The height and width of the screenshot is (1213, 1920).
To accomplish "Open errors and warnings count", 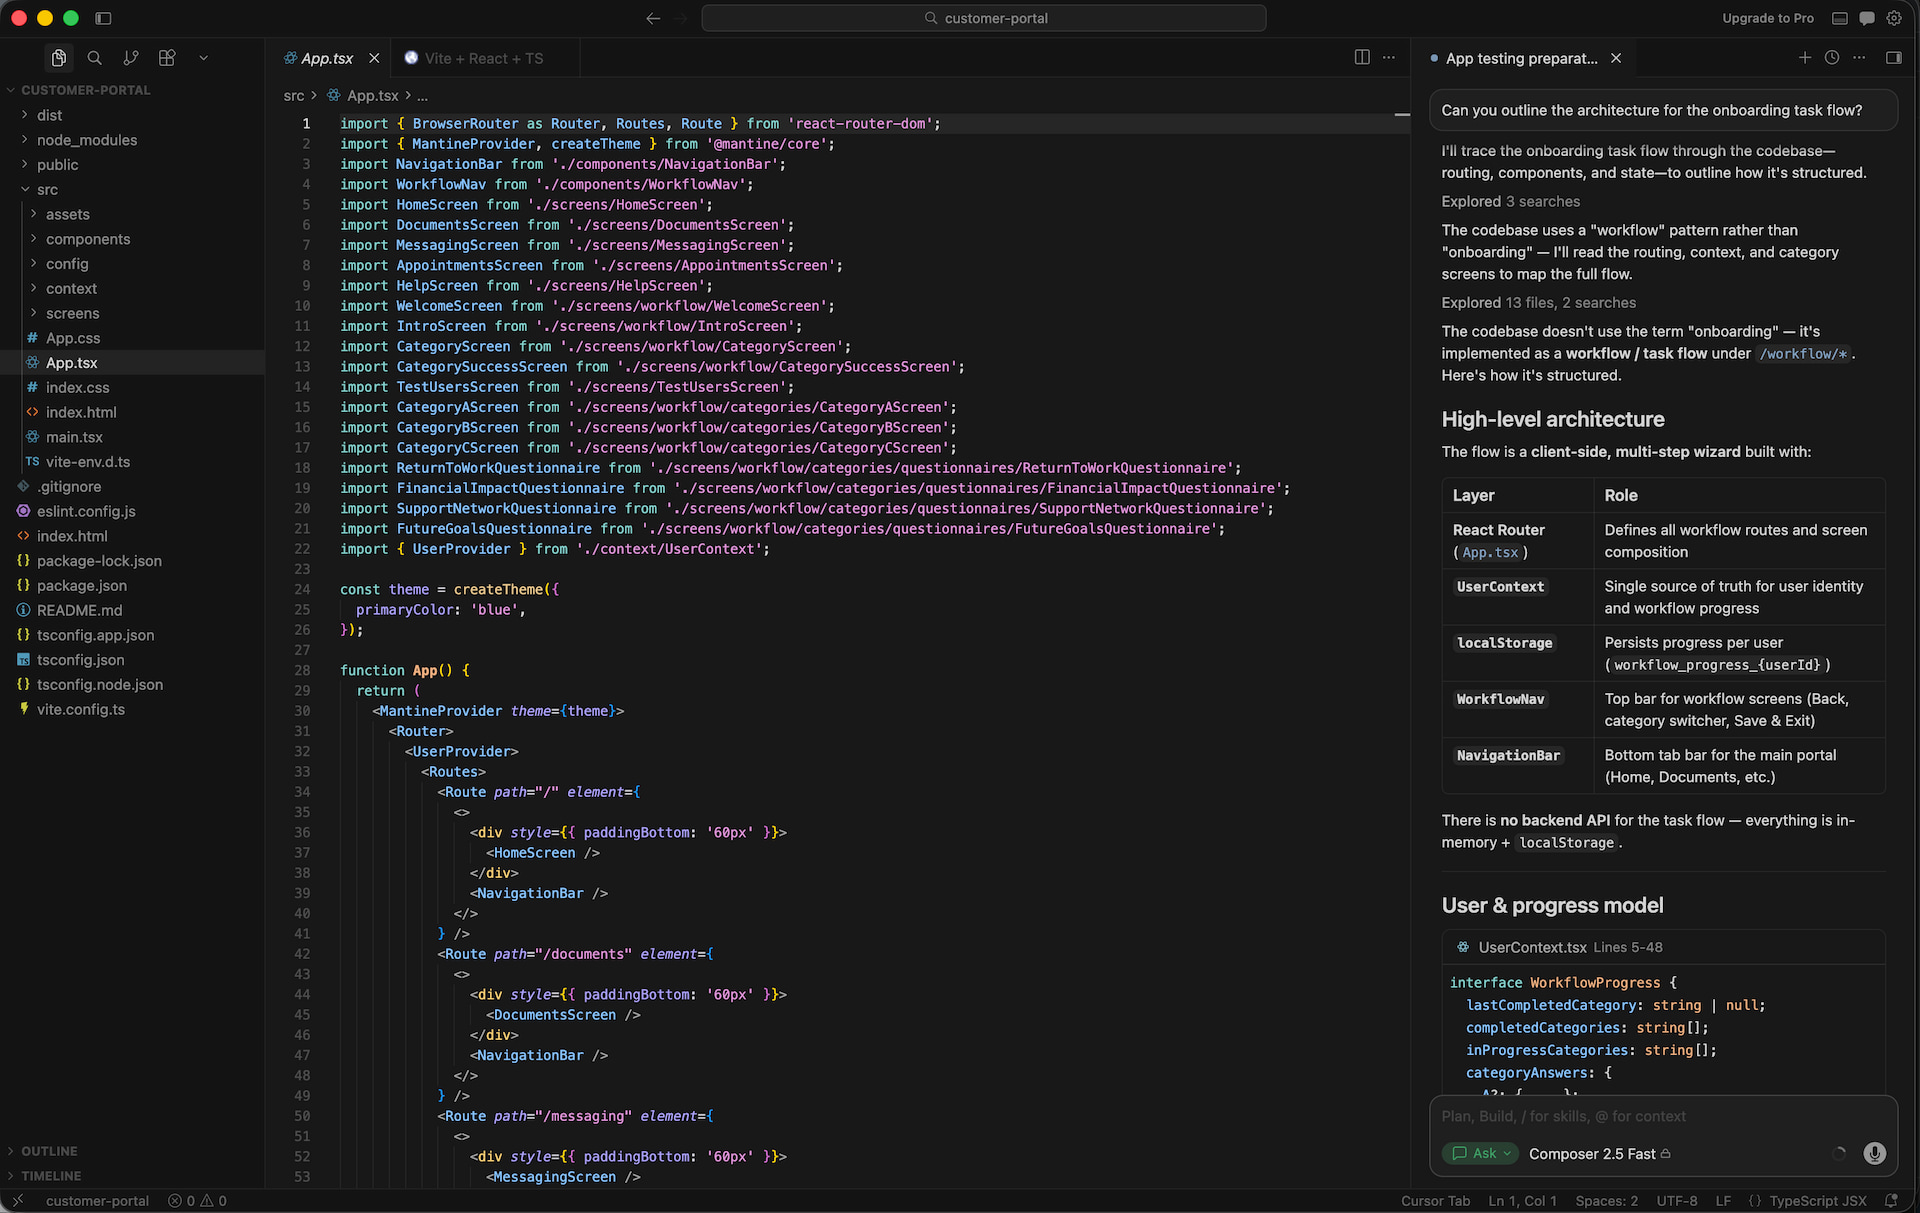I will (x=198, y=1201).
